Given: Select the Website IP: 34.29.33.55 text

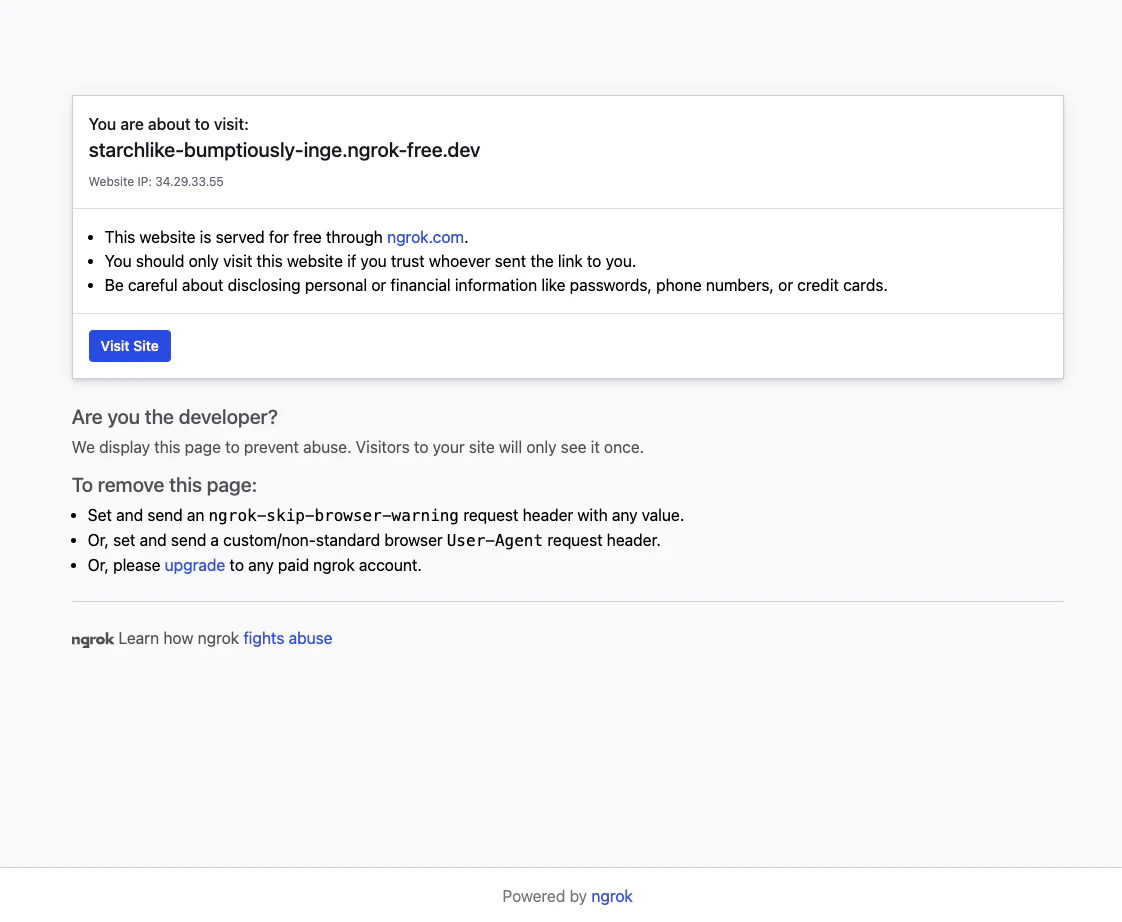Looking at the screenshot, I should pyautogui.click(x=156, y=182).
